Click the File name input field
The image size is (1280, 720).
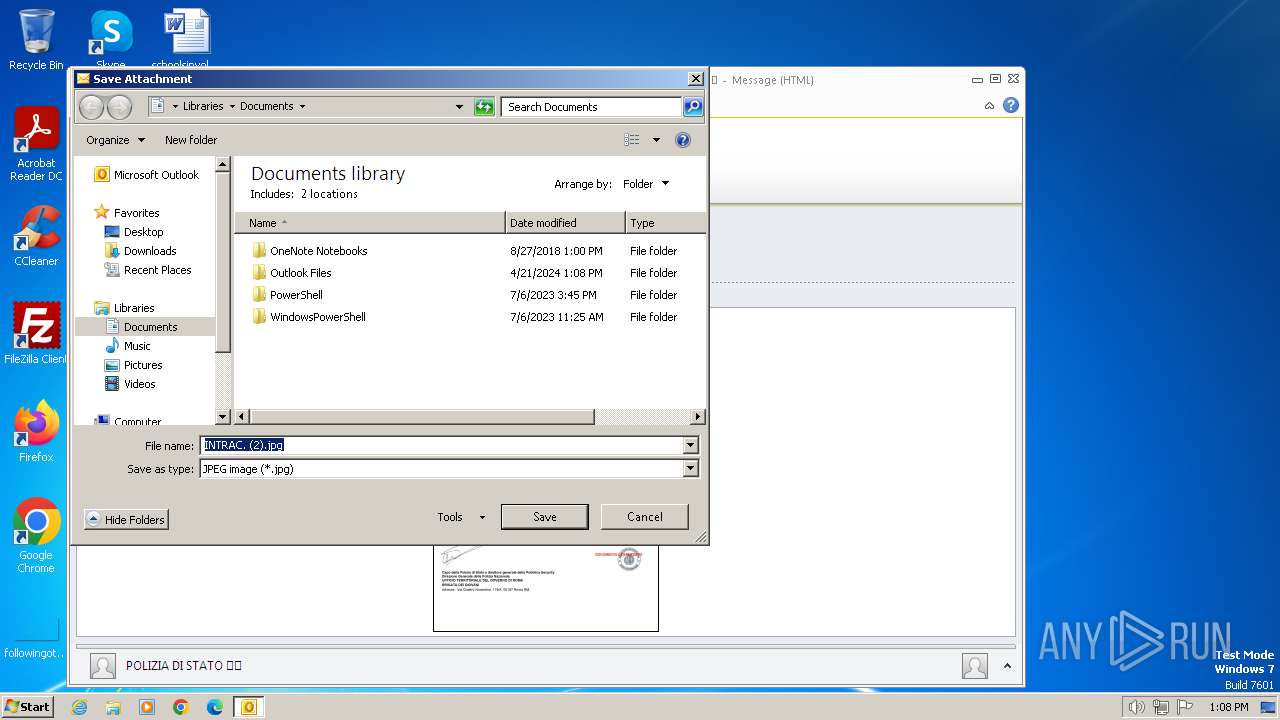click(441, 445)
